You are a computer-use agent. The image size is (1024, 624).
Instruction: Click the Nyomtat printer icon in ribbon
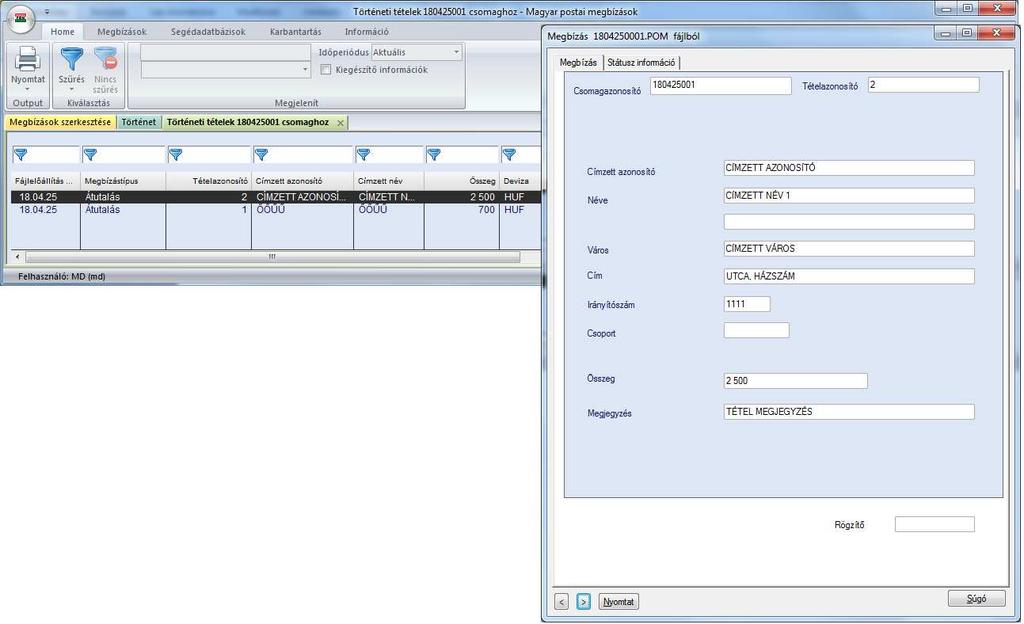tap(27, 59)
